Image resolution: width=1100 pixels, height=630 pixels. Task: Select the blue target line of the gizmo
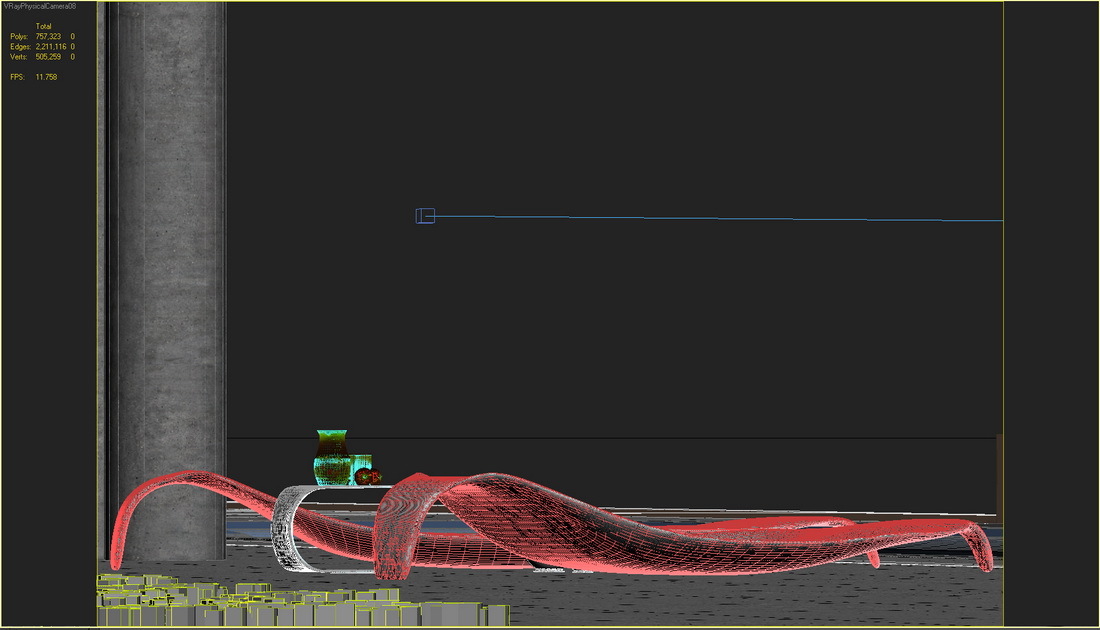coord(718,218)
